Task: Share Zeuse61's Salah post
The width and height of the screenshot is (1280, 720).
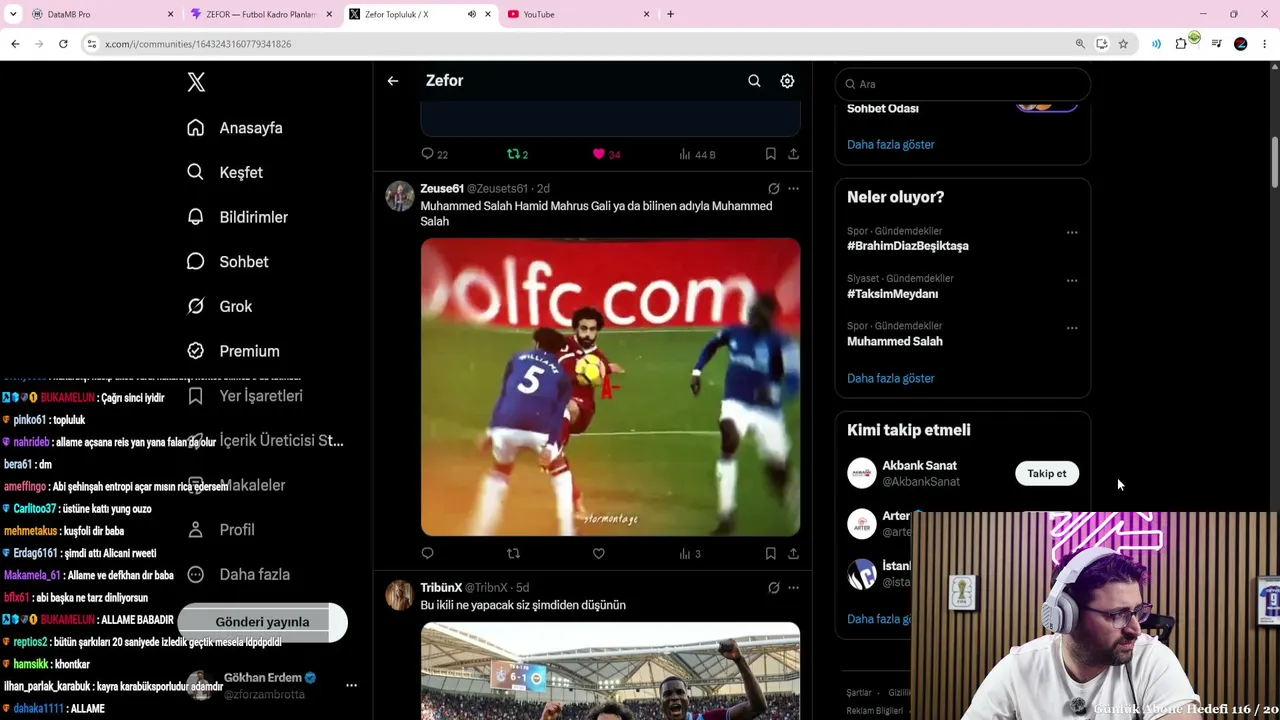Action: click(793, 553)
